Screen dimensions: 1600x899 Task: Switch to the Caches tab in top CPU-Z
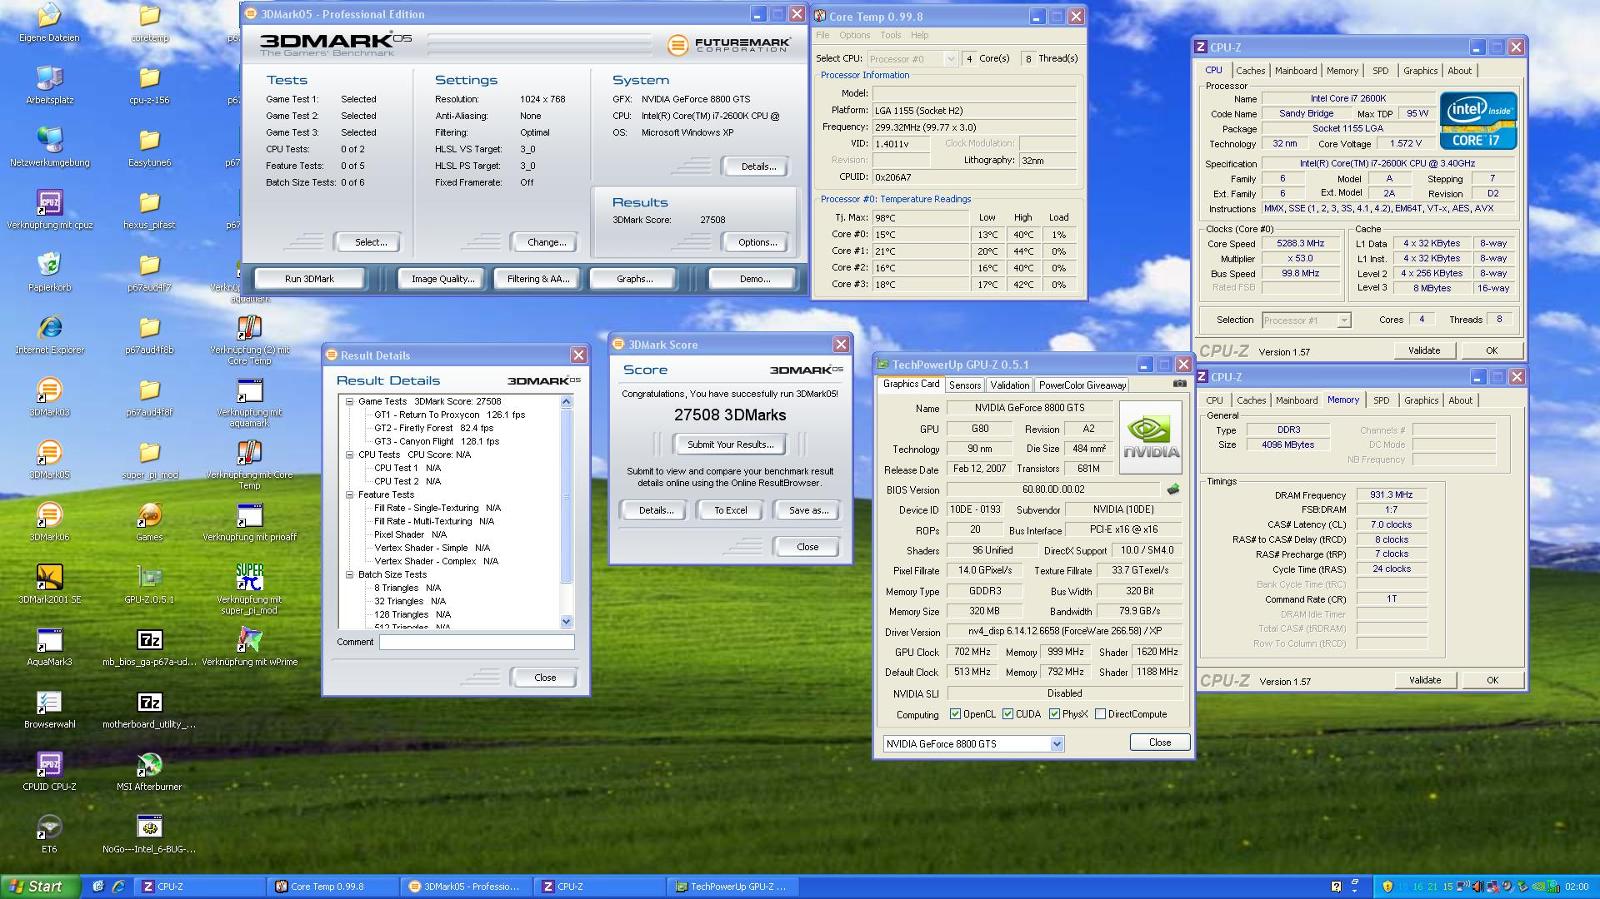(1250, 71)
